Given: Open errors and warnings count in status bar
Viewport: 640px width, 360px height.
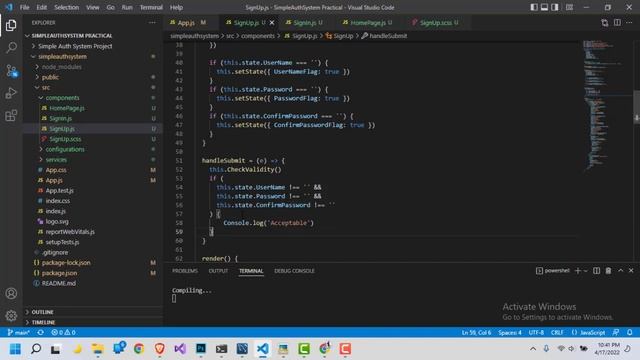Looking at the screenshot, I should point(63,332).
